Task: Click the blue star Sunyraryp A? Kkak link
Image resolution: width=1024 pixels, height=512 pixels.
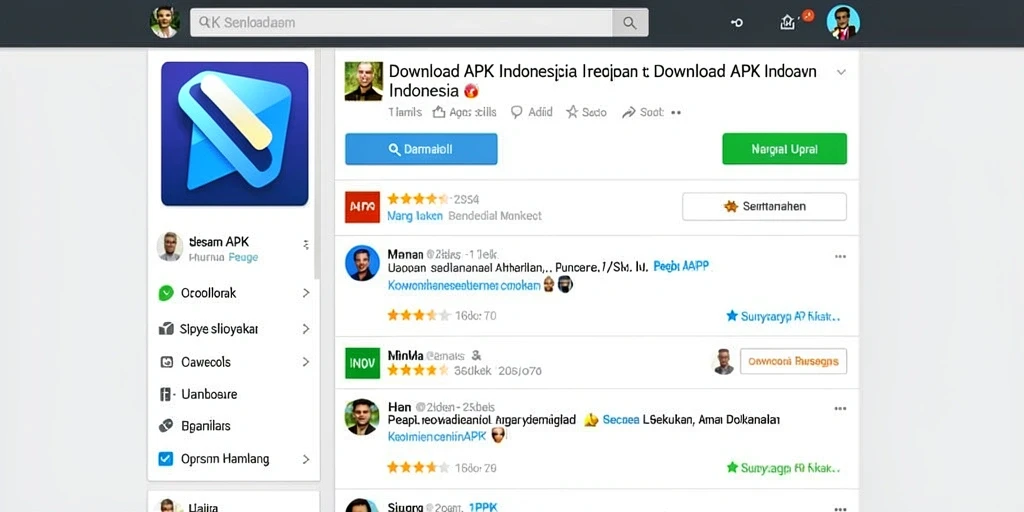Action: coord(783,316)
